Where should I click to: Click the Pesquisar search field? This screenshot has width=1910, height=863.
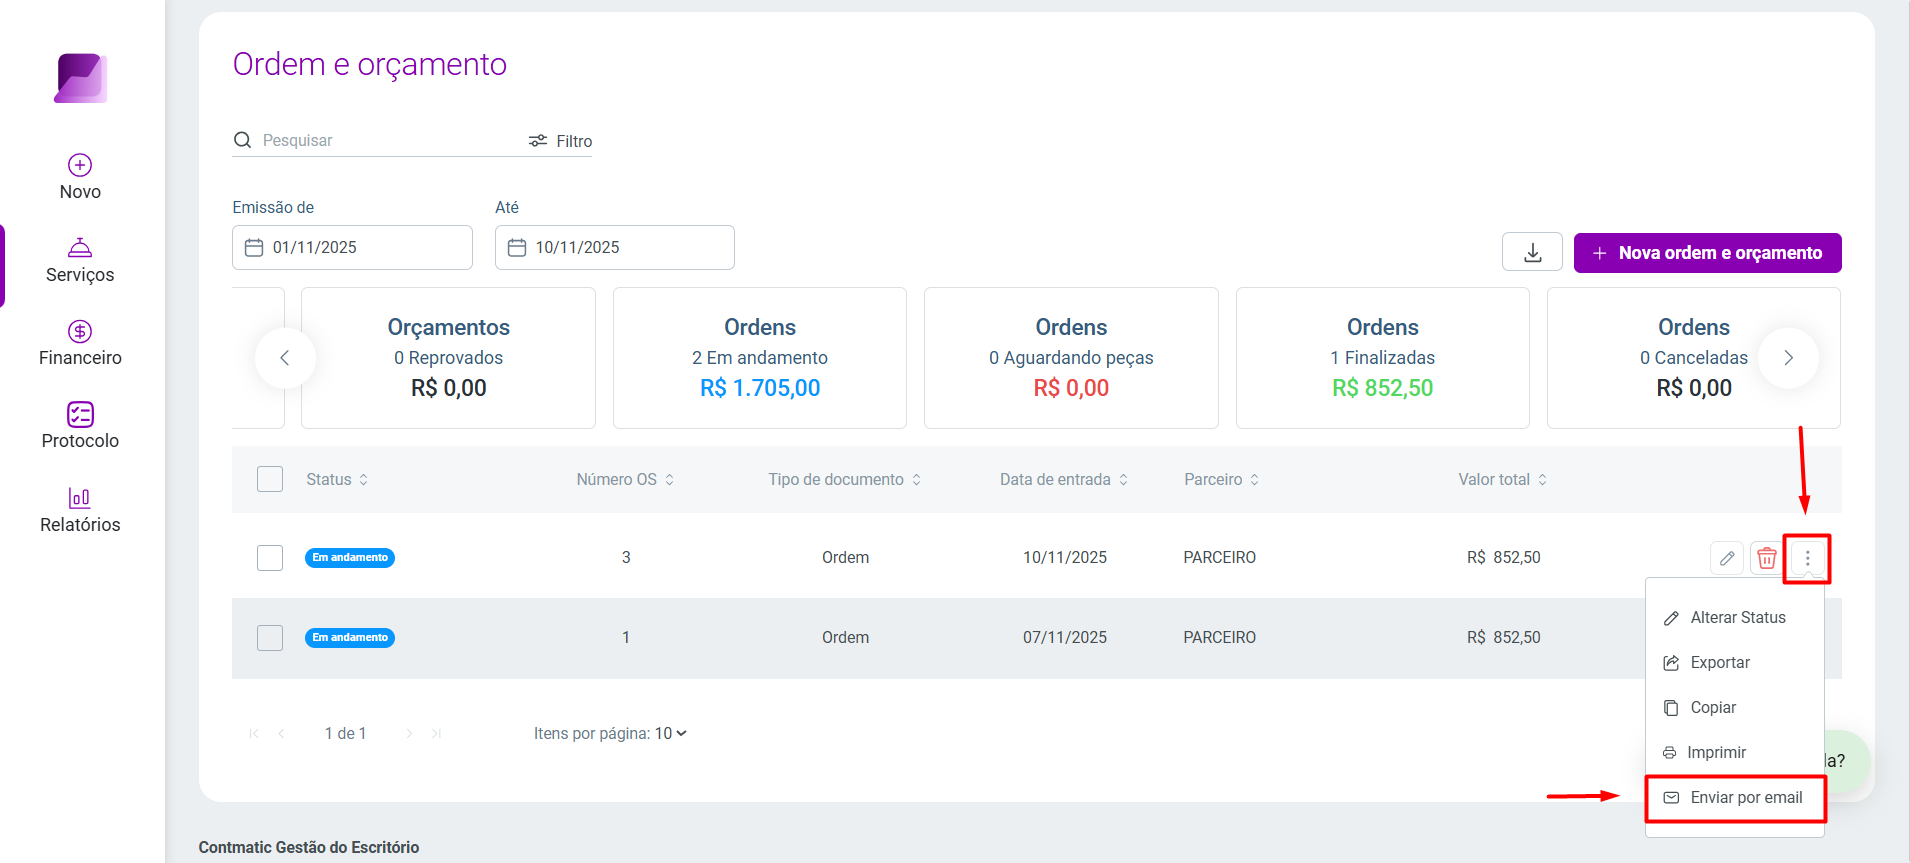[x=380, y=140]
